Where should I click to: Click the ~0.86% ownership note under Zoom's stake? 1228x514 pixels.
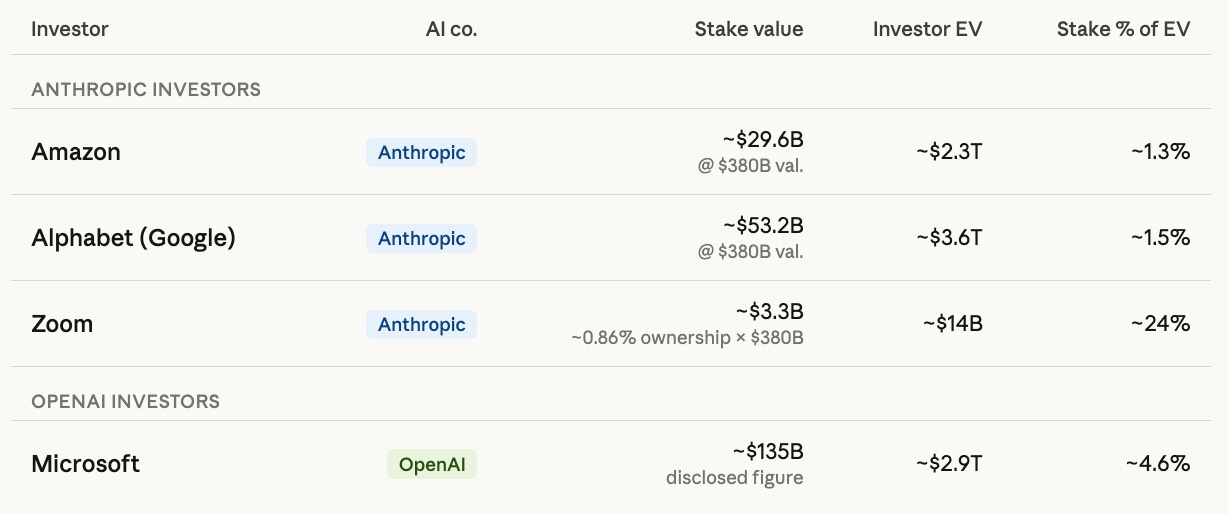[687, 338]
